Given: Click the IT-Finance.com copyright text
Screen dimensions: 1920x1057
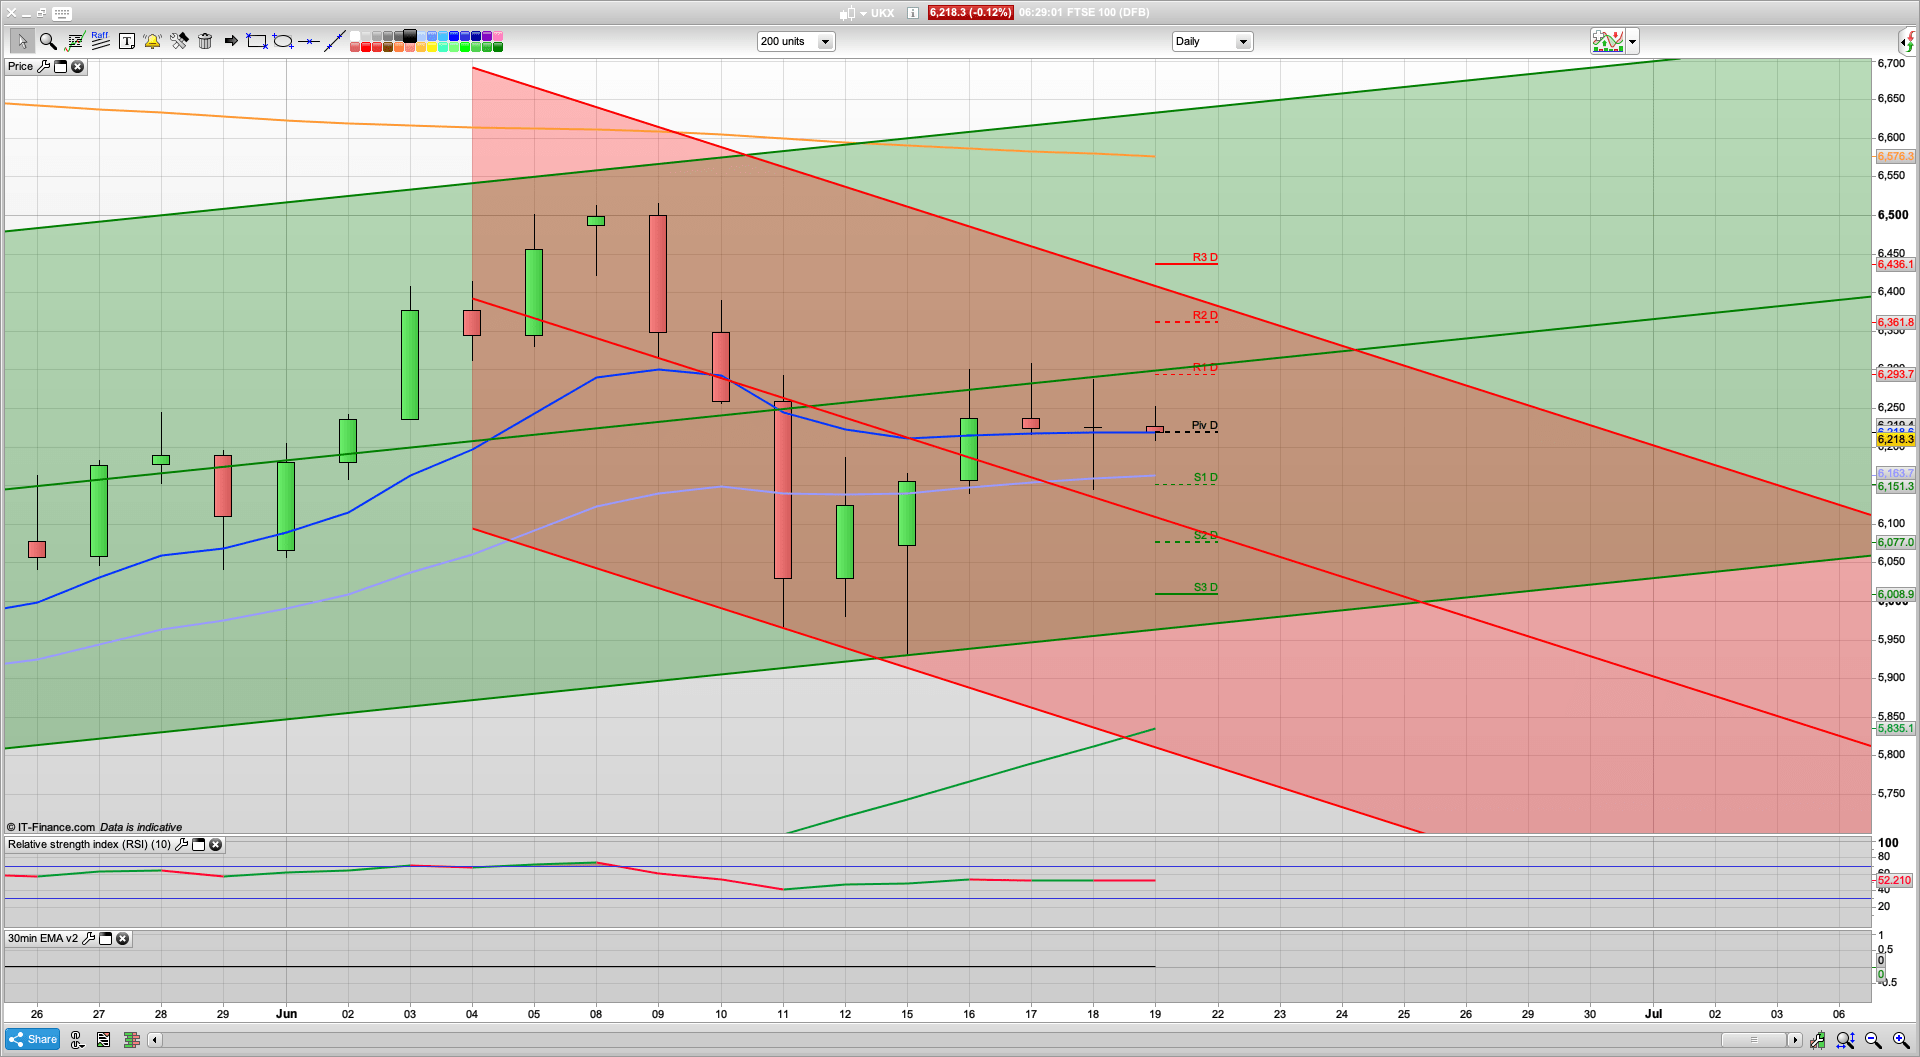Looking at the screenshot, I should (51, 827).
